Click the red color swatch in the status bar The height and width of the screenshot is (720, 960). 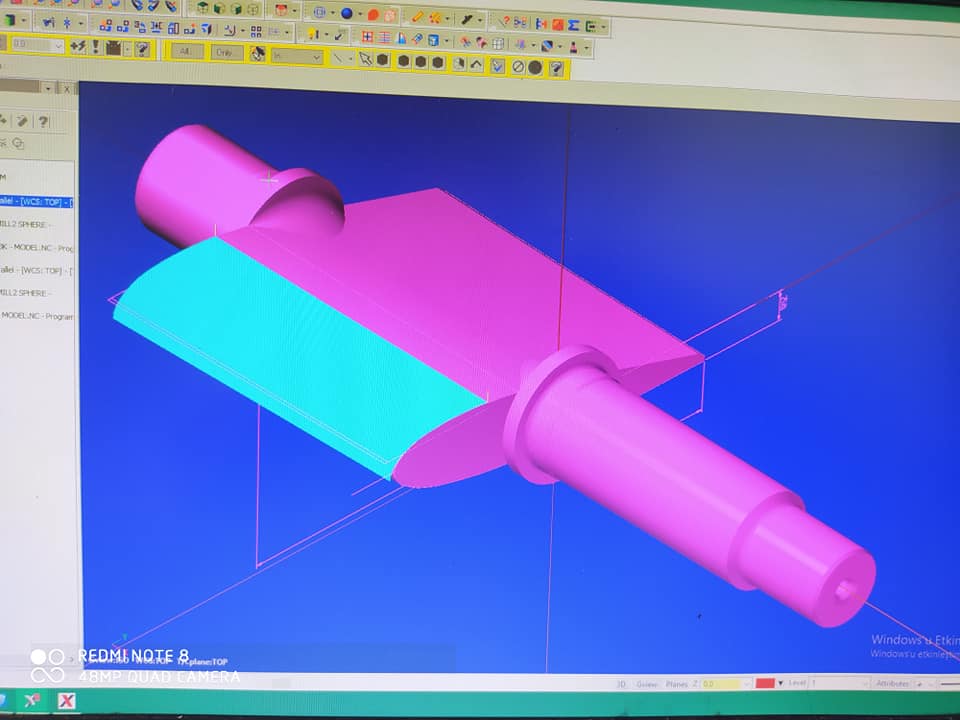point(765,683)
